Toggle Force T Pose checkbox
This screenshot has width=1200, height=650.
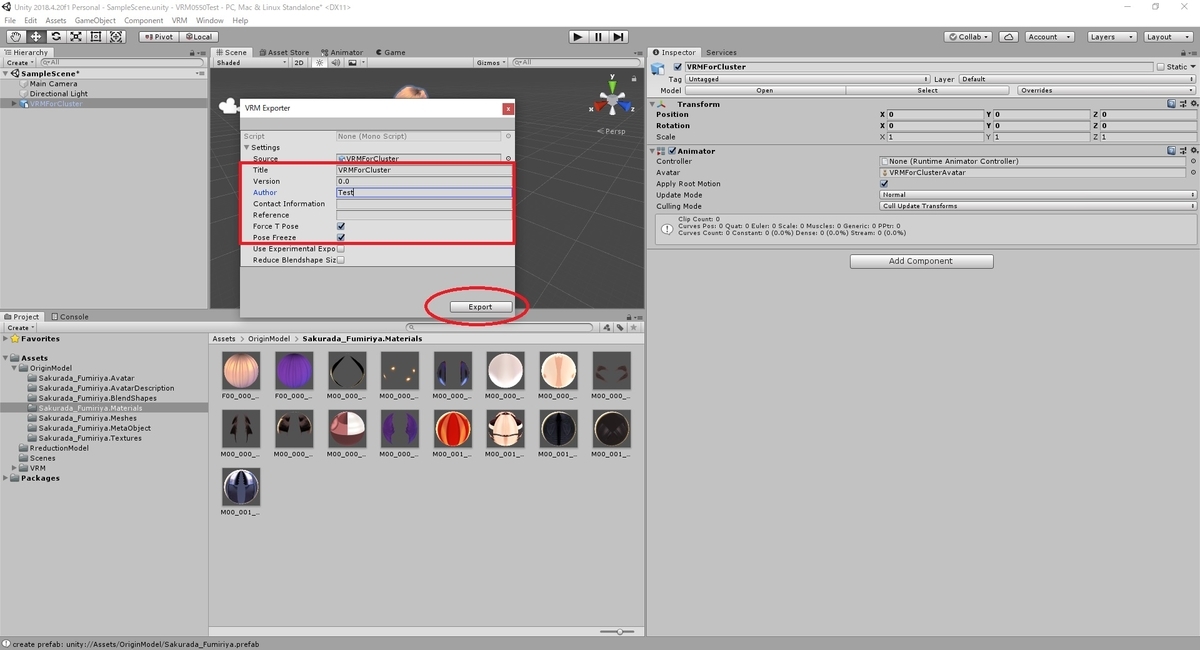pyautogui.click(x=341, y=226)
